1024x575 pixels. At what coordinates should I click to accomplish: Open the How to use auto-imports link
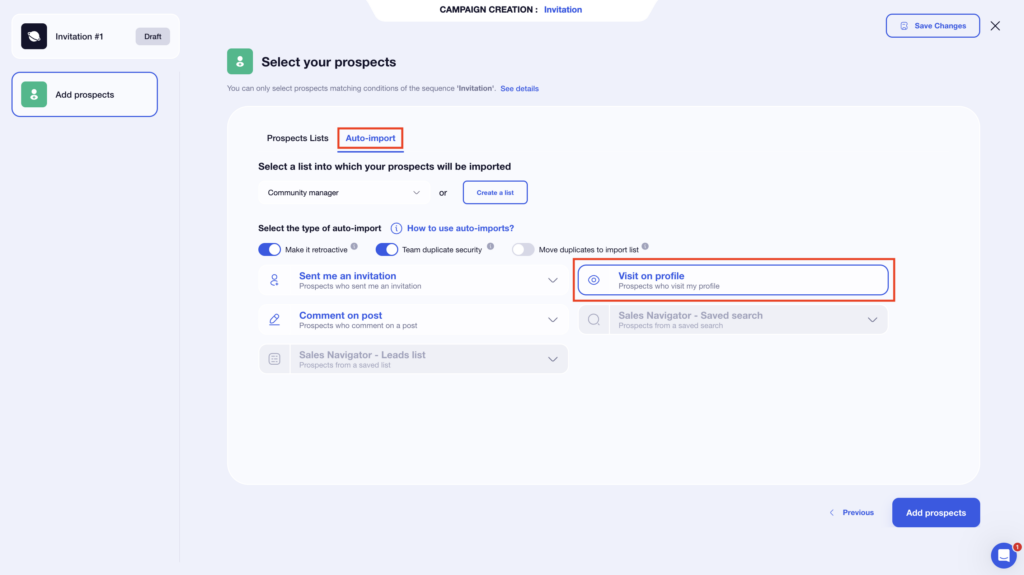(460, 228)
